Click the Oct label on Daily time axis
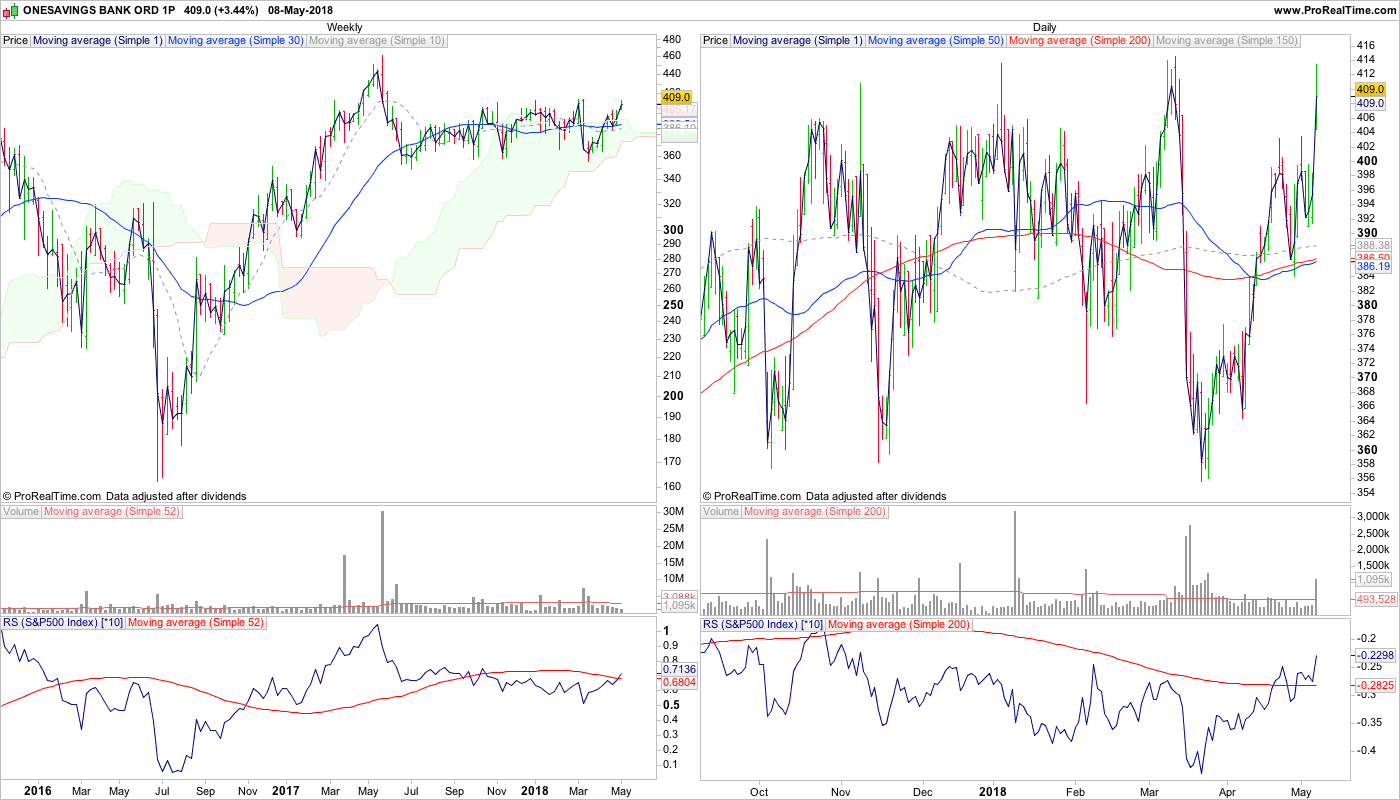This screenshot has width=1400, height=800. click(x=759, y=791)
